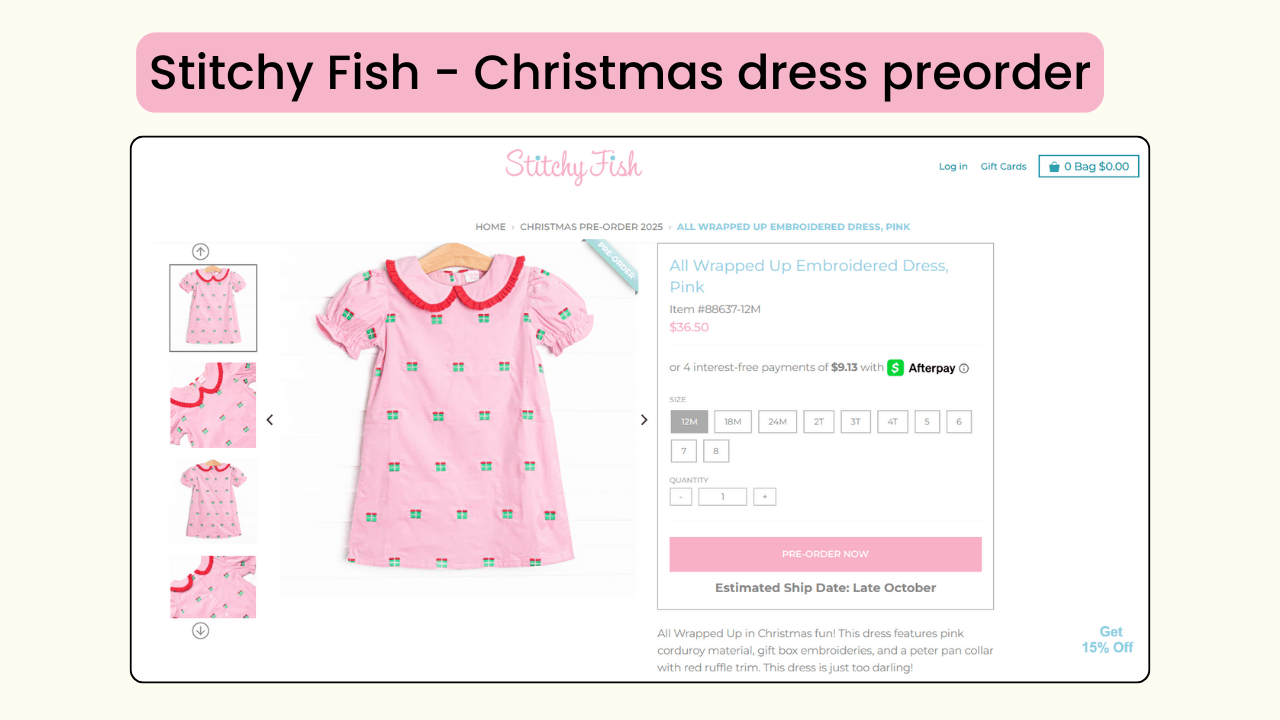
Task: Select the collar close-up thumbnail
Action: pyautogui.click(x=213, y=405)
